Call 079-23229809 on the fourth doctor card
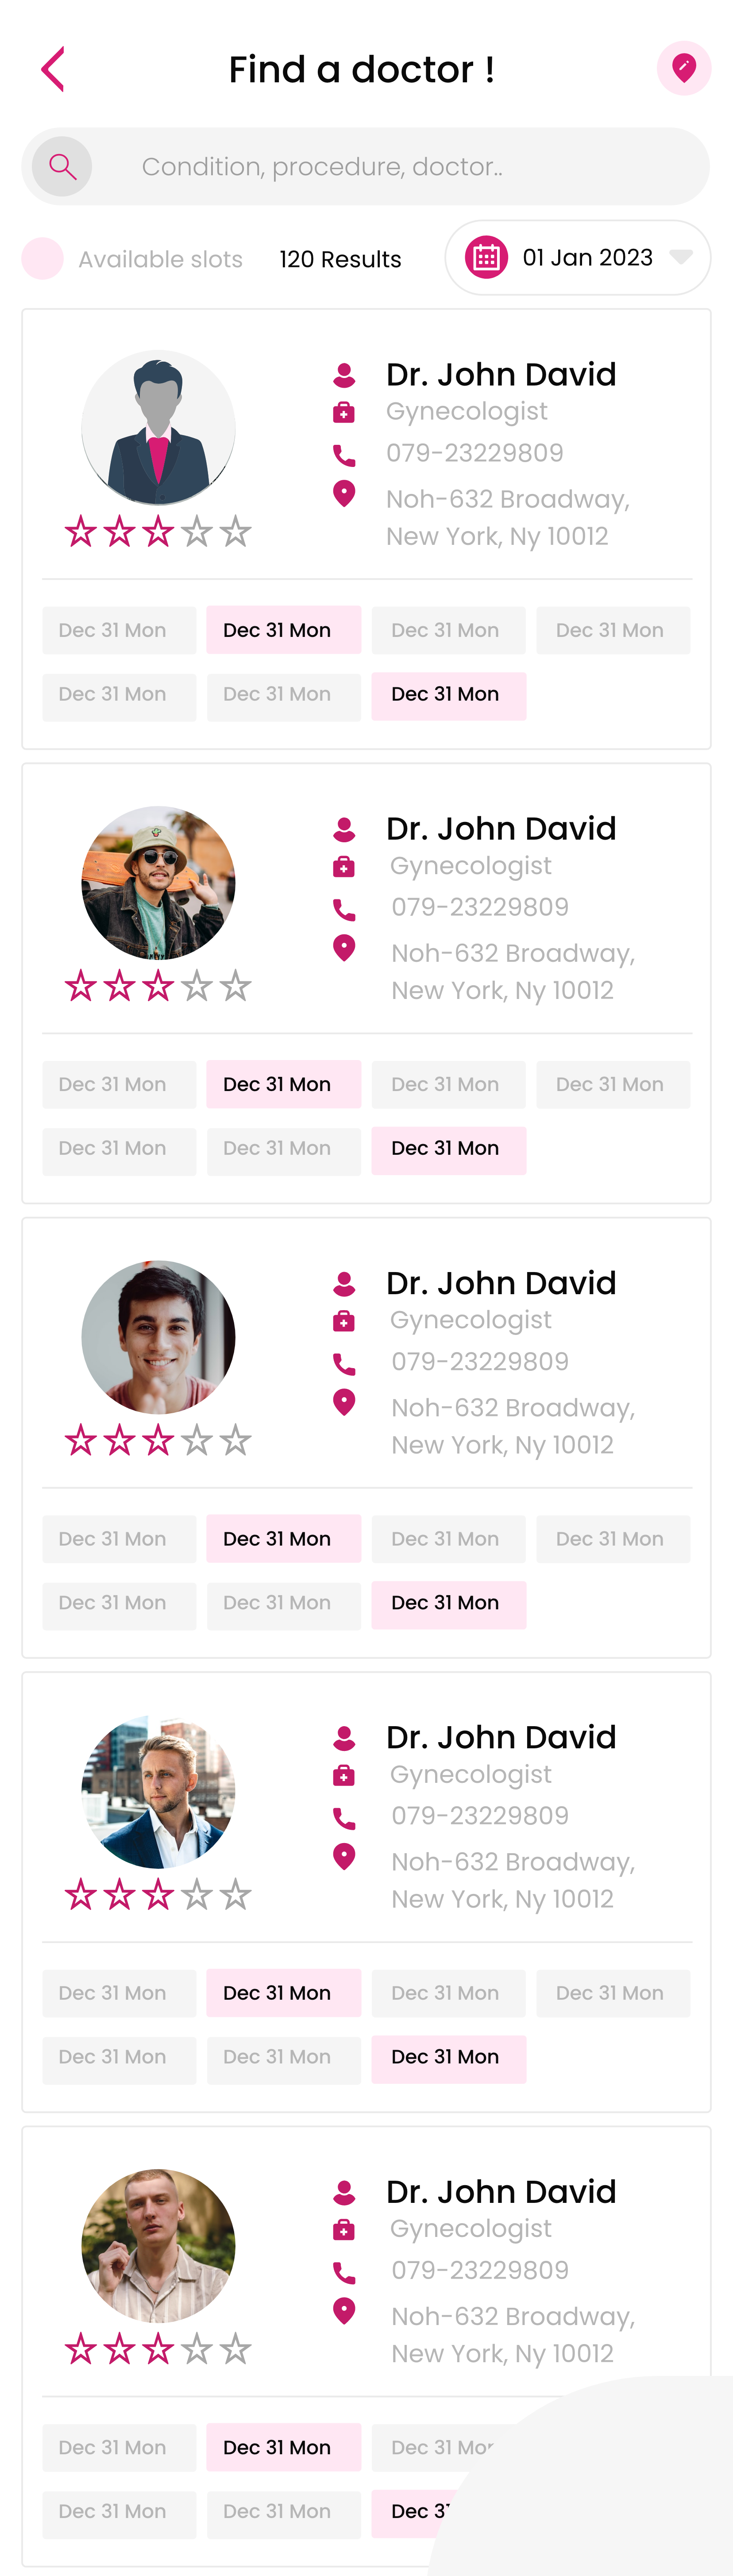Screen dimensions: 733x2576 tap(480, 1816)
